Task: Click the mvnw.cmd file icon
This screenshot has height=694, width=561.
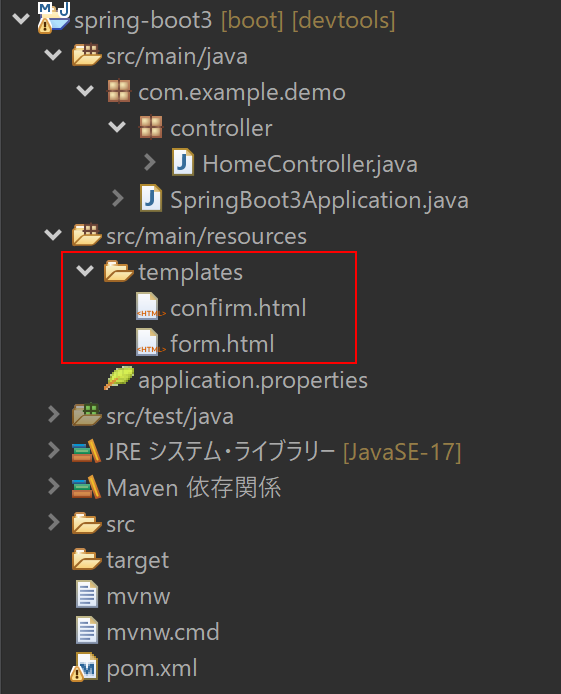Action: tap(87, 630)
